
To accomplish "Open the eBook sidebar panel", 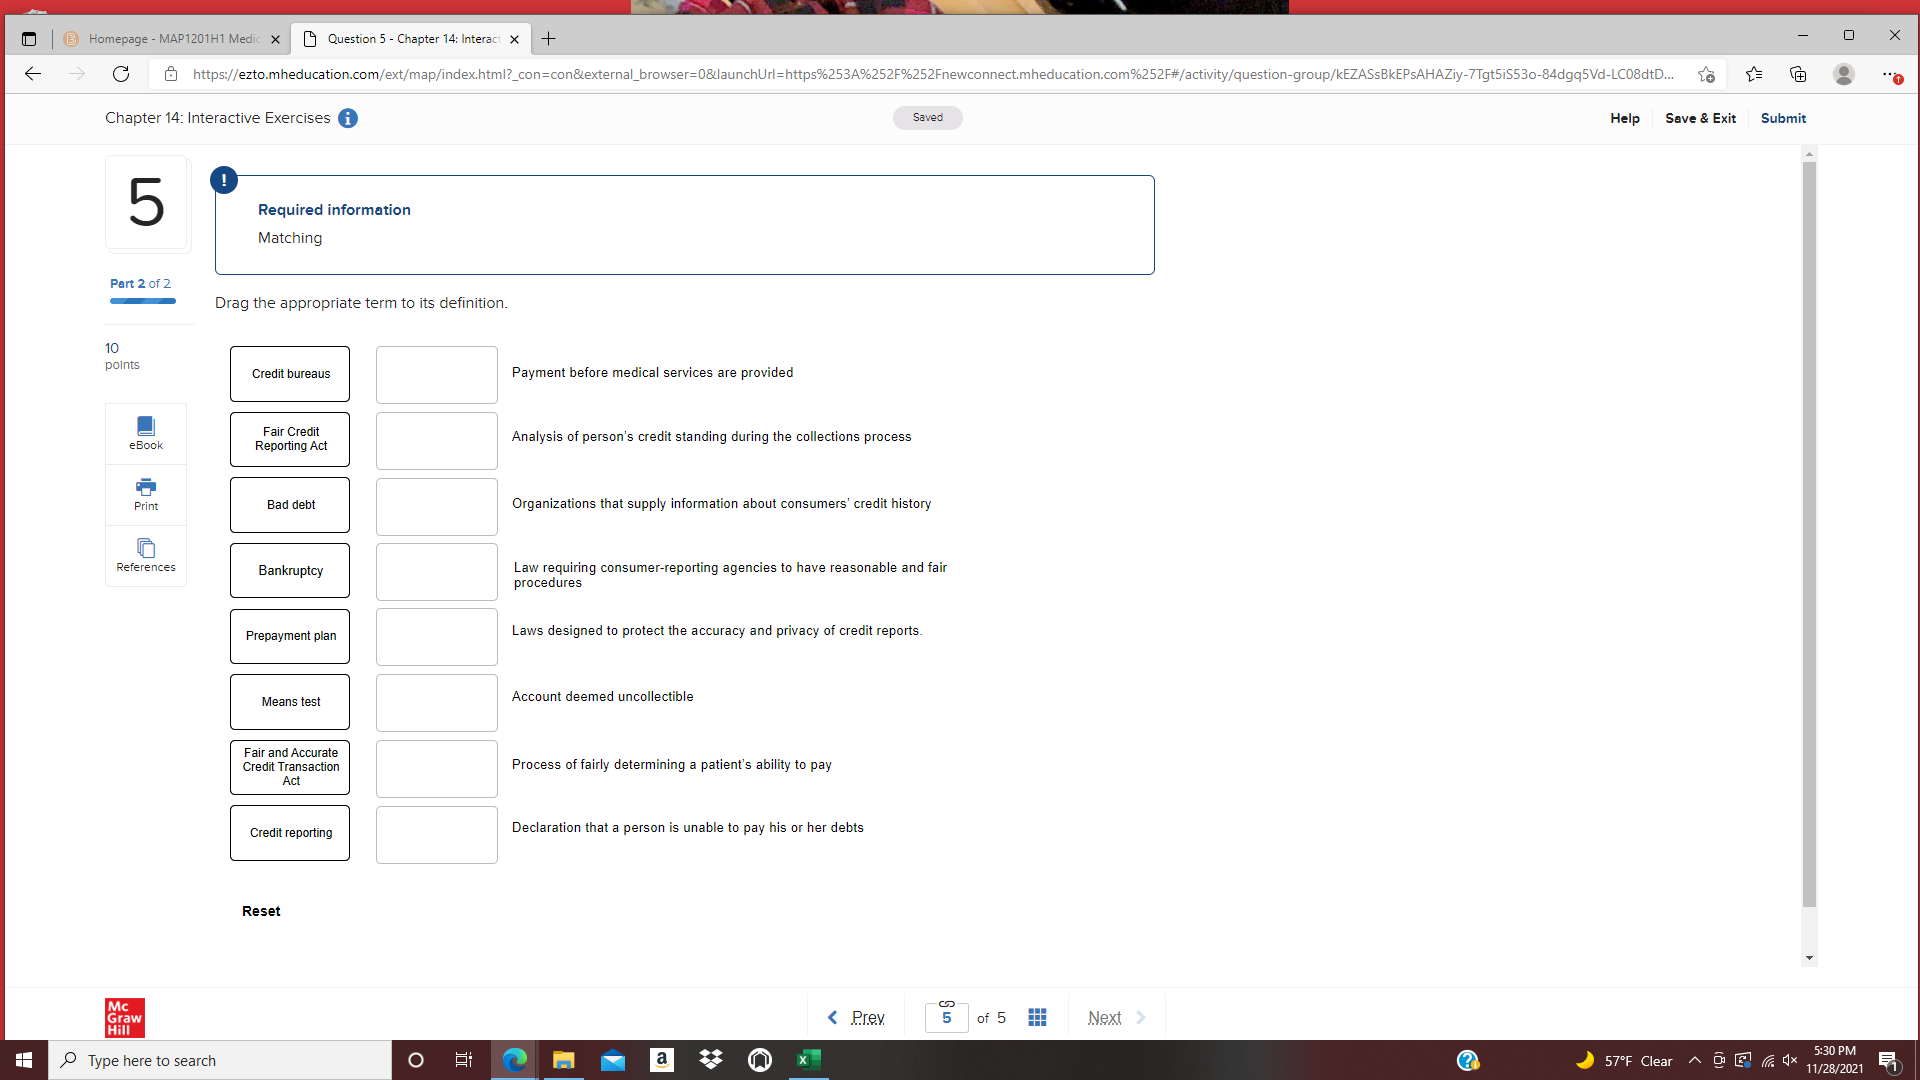I will coord(145,432).
